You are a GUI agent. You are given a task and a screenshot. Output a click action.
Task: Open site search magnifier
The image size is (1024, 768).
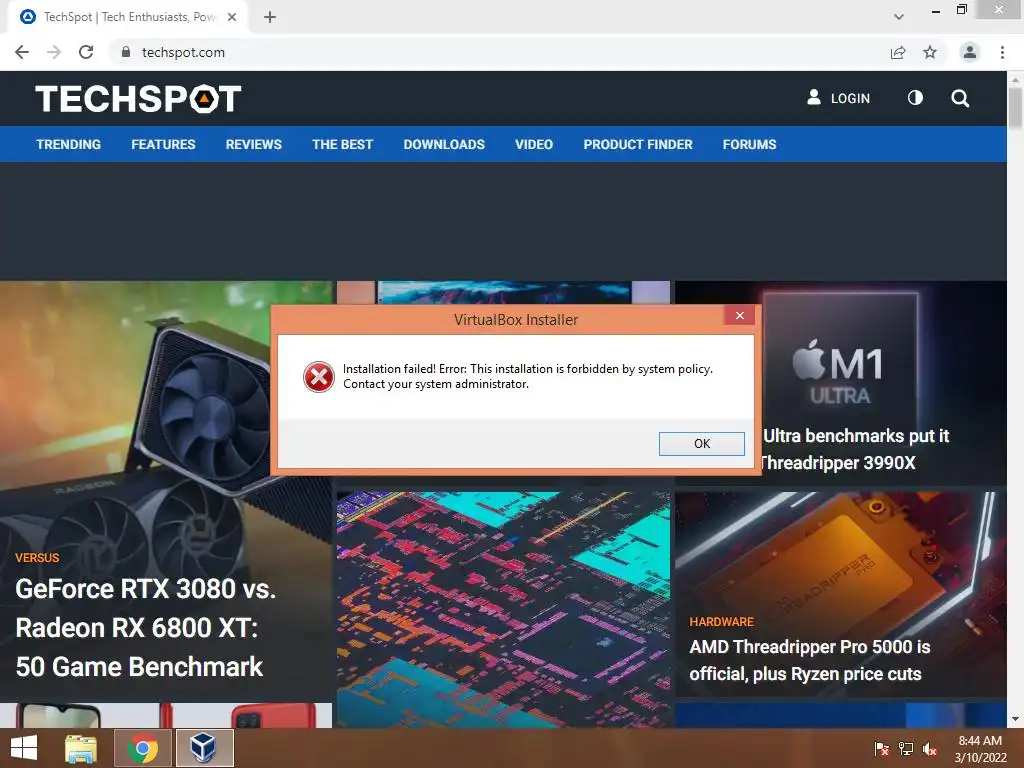tap(960, 99)
